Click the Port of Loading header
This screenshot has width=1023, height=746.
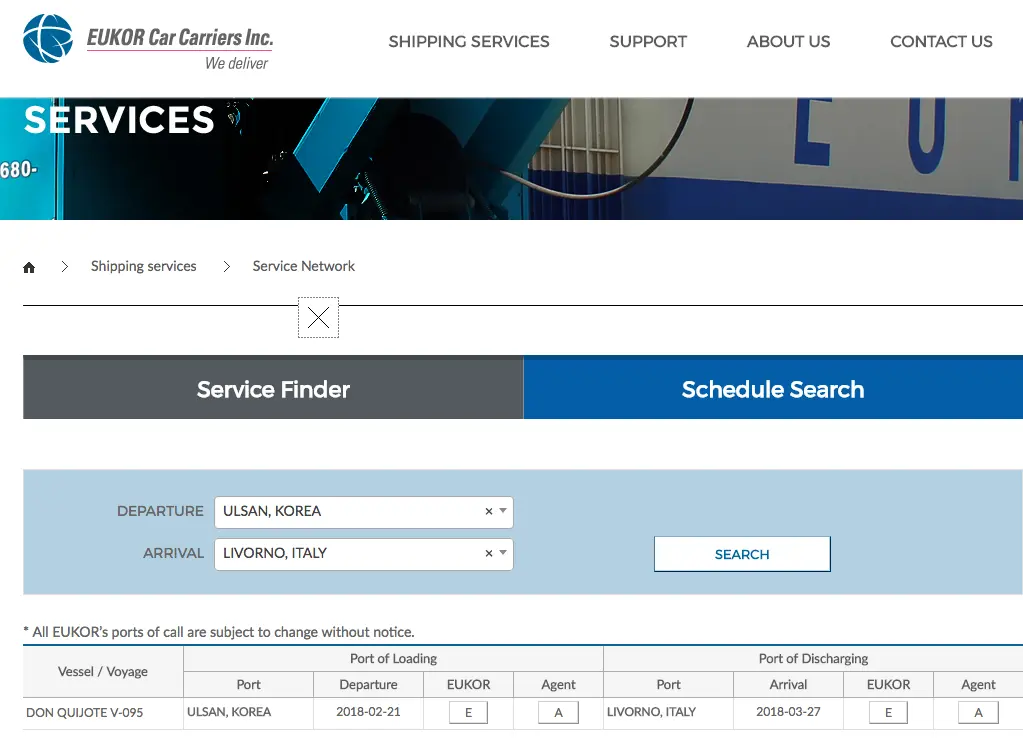(x=393, y=659)
